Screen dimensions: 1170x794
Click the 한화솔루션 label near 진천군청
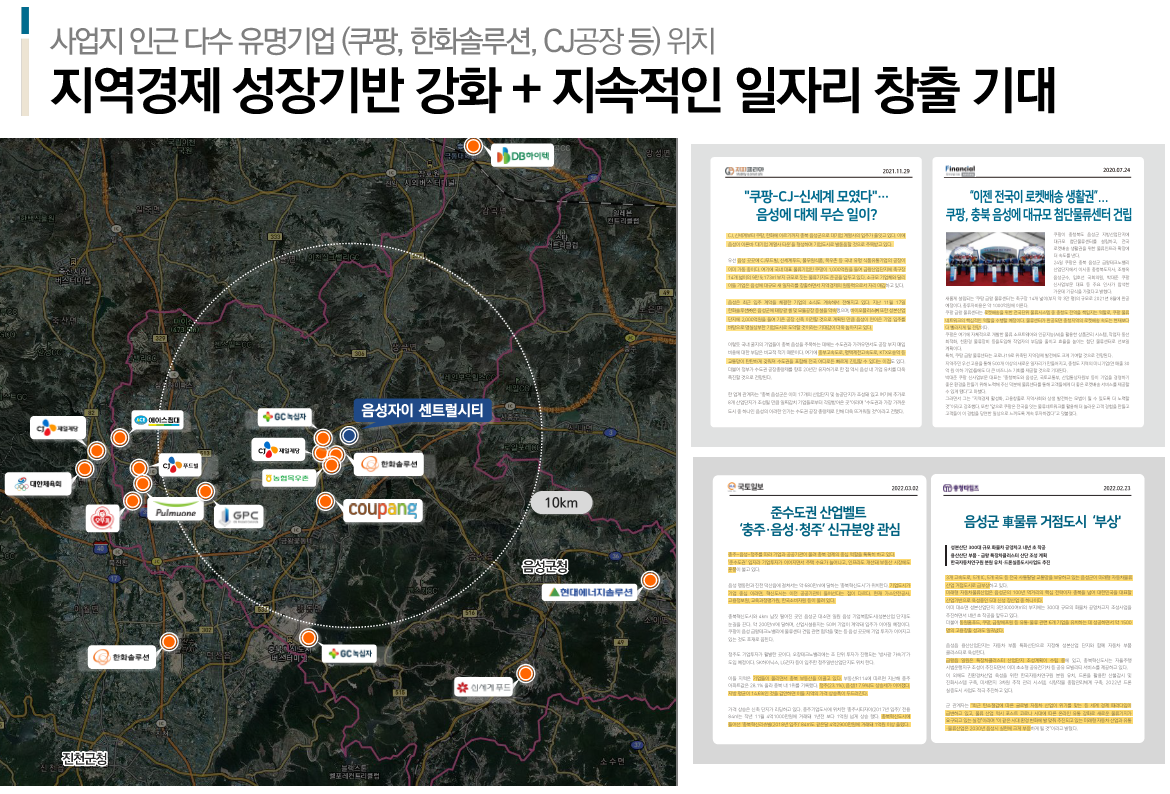pos(123,657)
